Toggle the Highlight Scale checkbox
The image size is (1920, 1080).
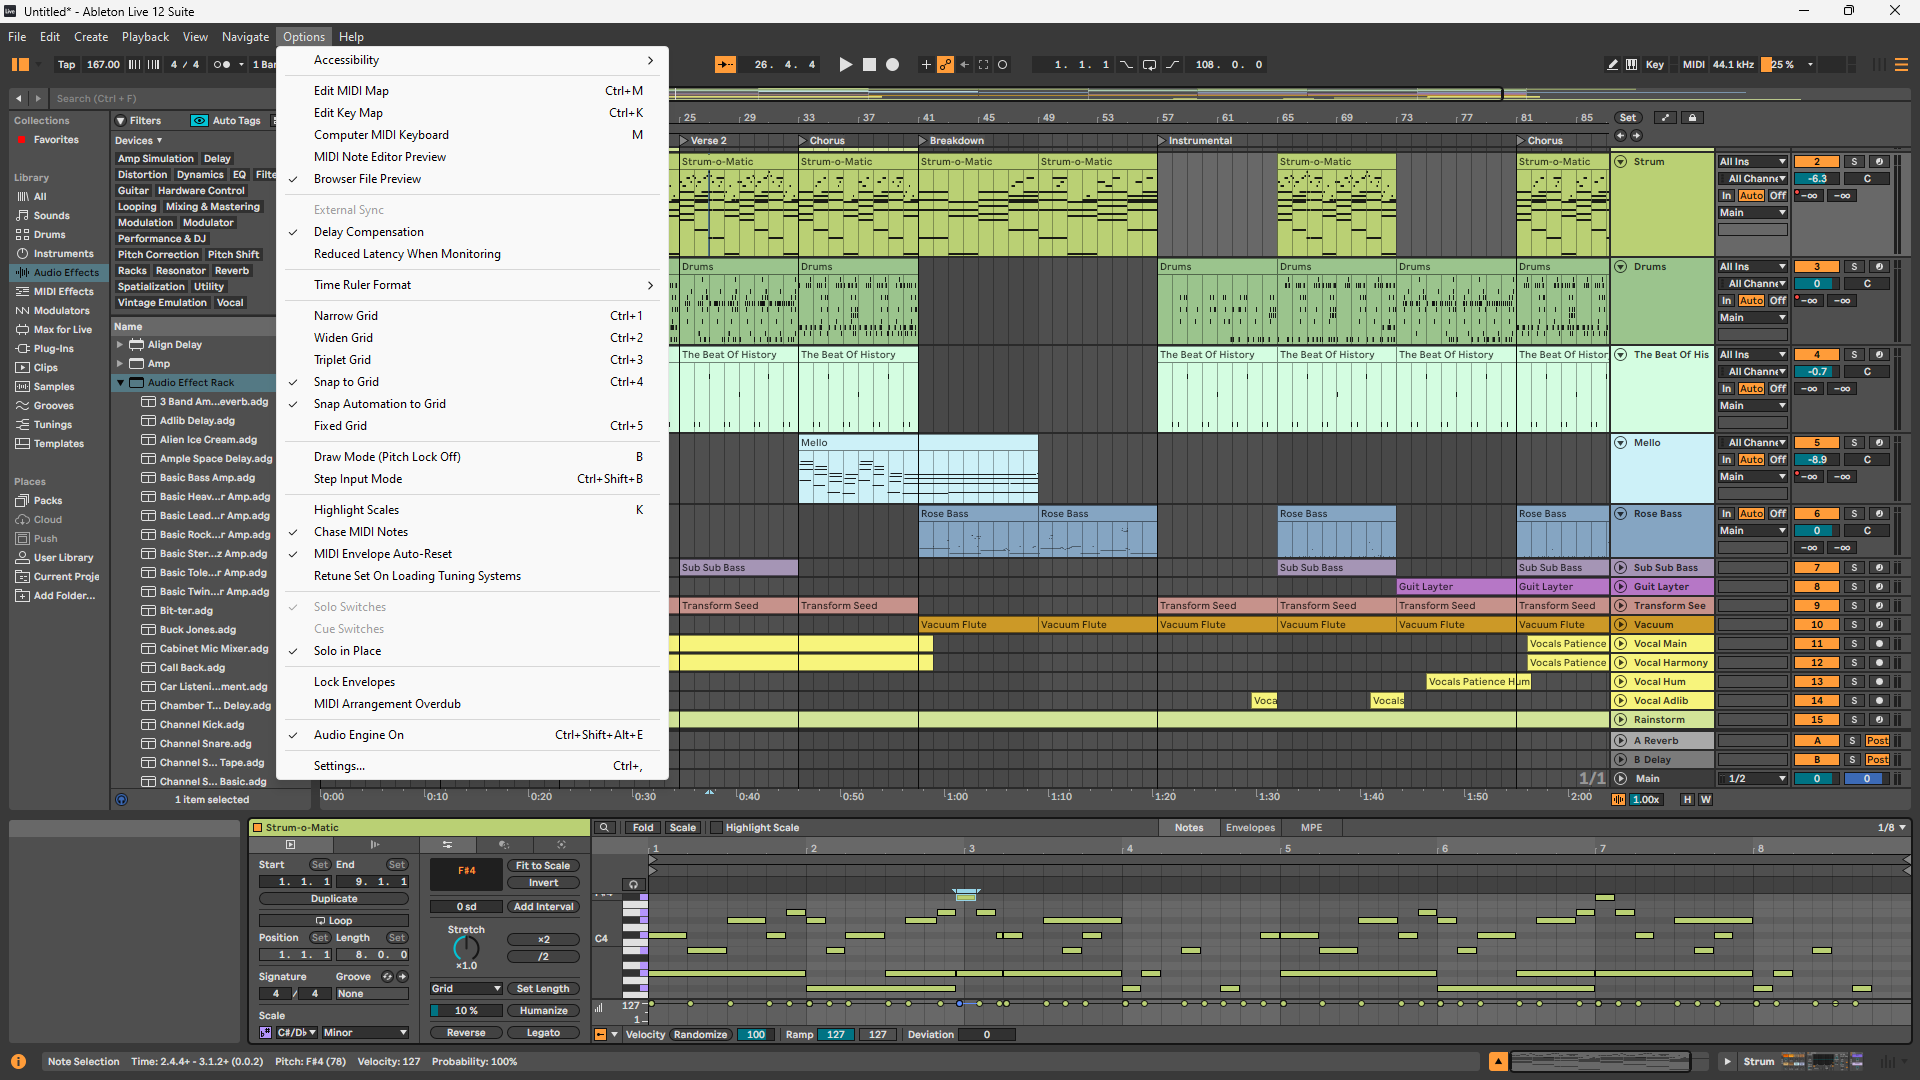(716, 828)
